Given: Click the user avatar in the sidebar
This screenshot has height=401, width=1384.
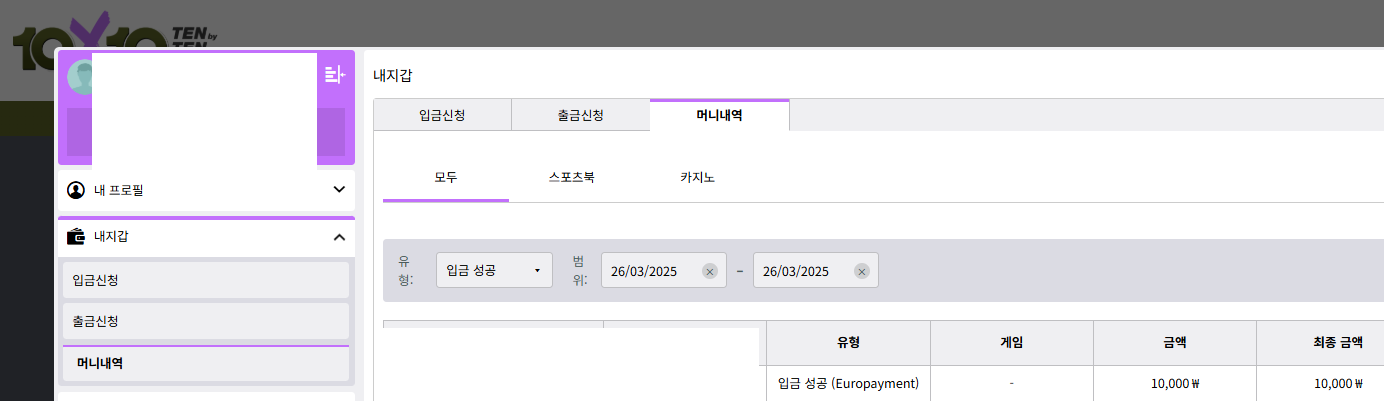Looking at the screenshot, I should point(78,78).
